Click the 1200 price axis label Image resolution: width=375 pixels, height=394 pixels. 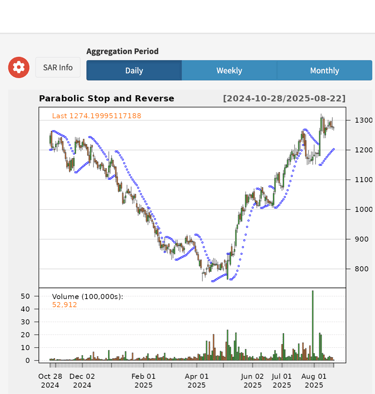pos(364,150)
